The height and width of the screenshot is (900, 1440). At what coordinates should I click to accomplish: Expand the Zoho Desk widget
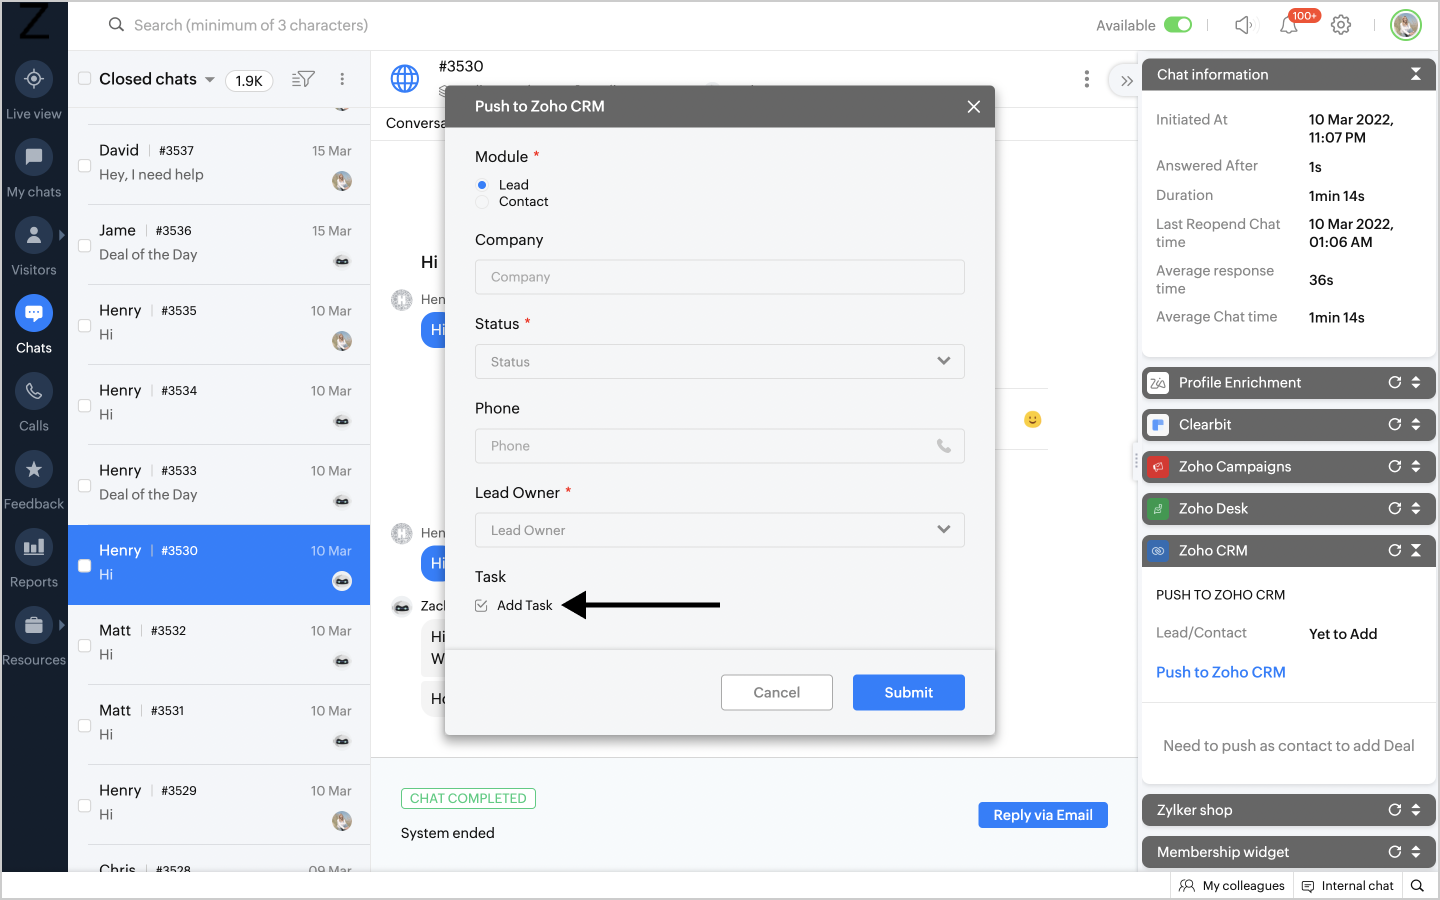click(1416, 508)
